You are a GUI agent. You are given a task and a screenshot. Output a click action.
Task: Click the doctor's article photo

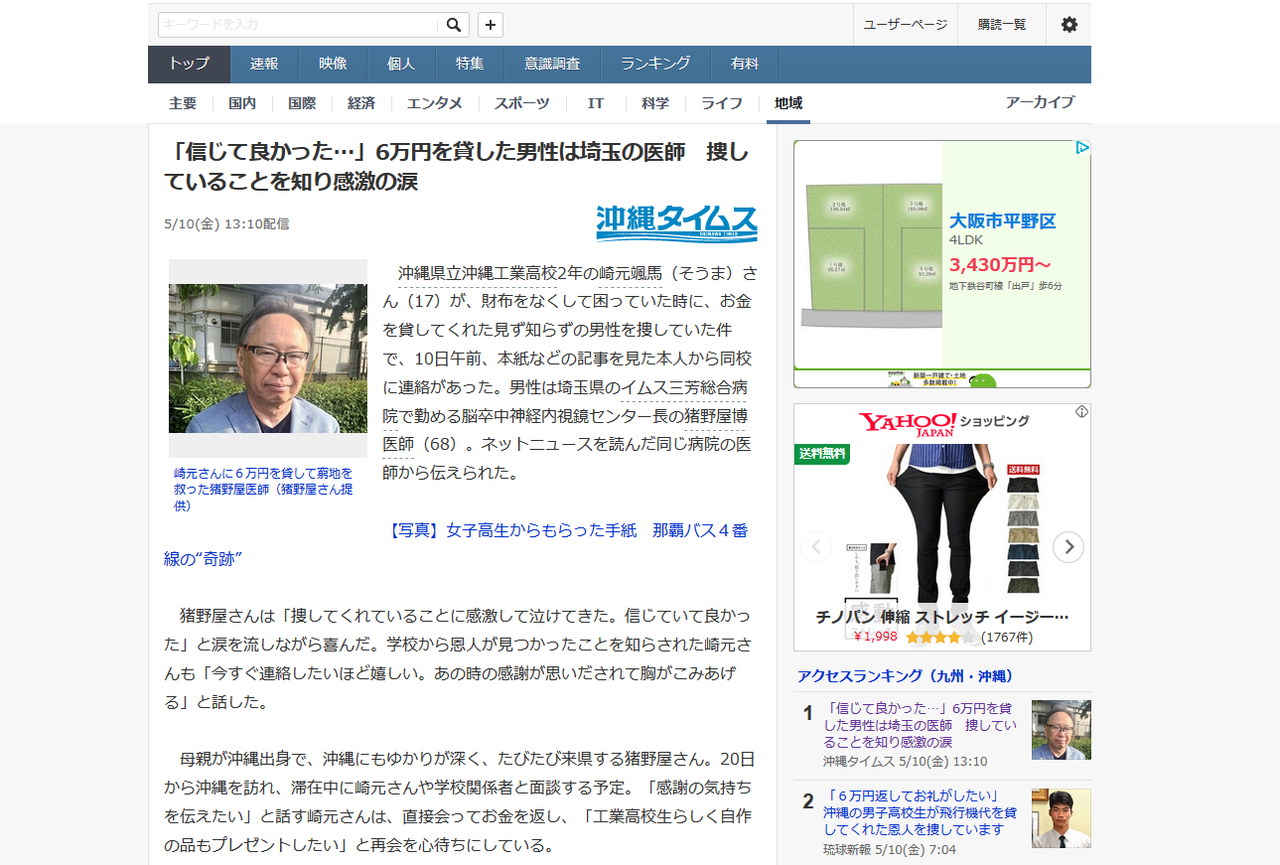point(268,358)
